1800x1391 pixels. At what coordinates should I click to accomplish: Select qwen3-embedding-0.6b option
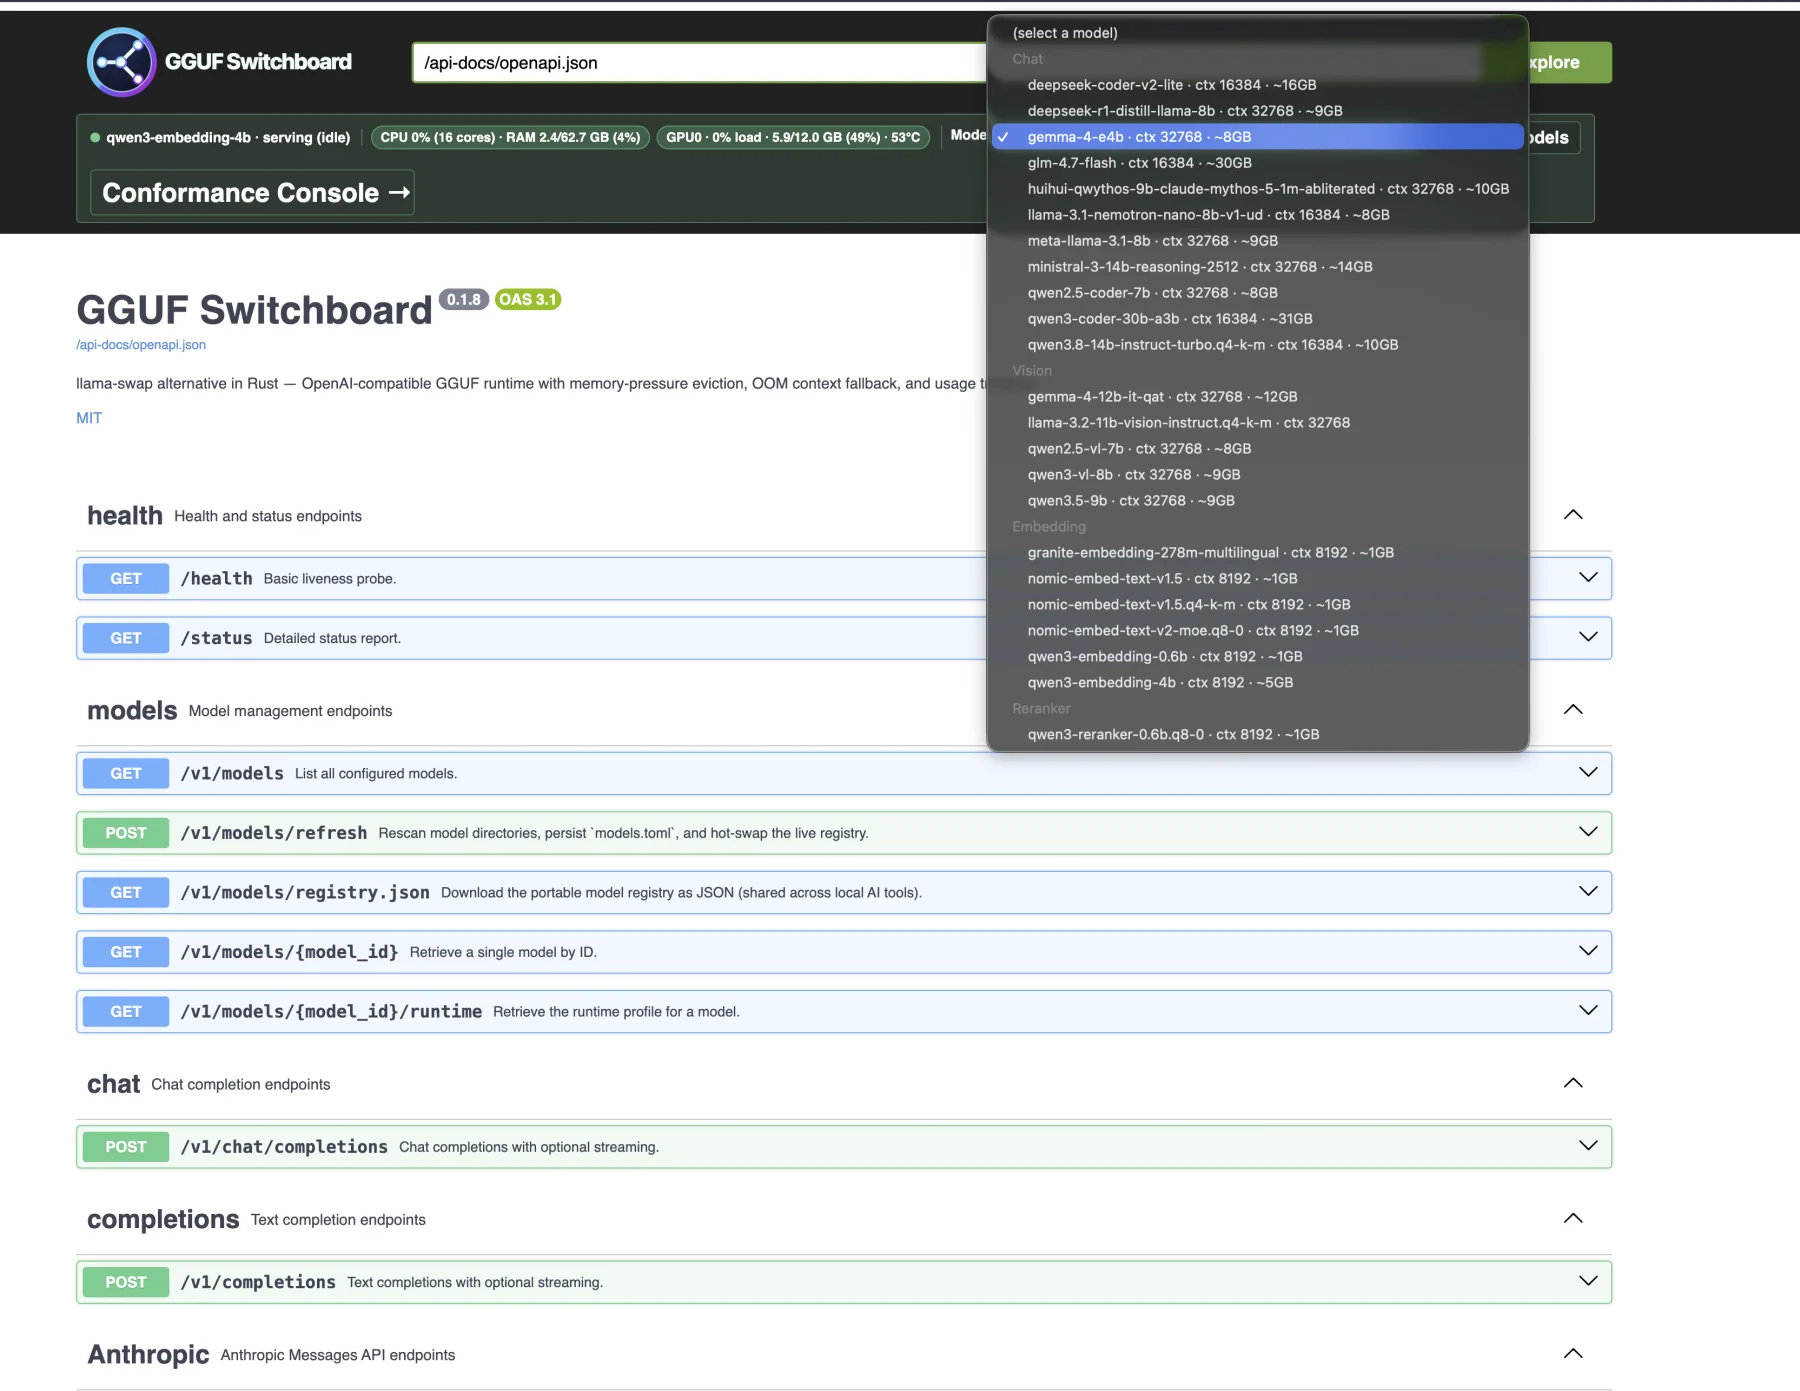click(x=1257, y=657)
